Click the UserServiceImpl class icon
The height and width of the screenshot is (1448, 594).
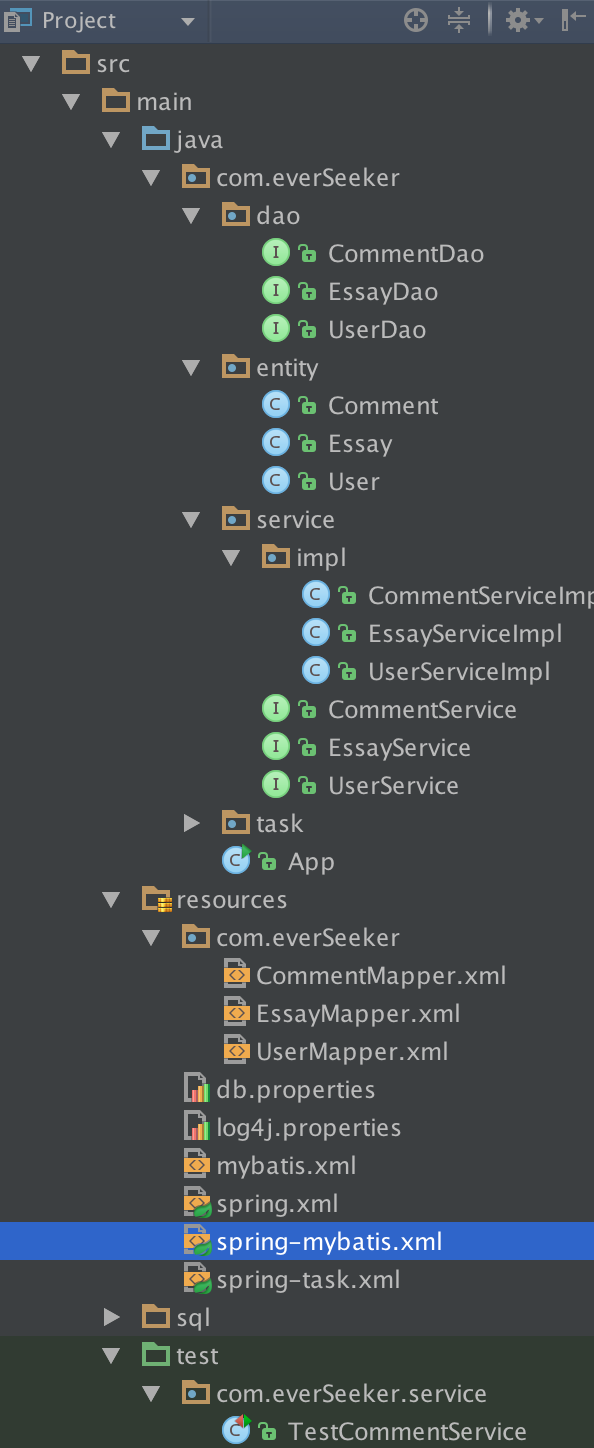pos(316,671)
